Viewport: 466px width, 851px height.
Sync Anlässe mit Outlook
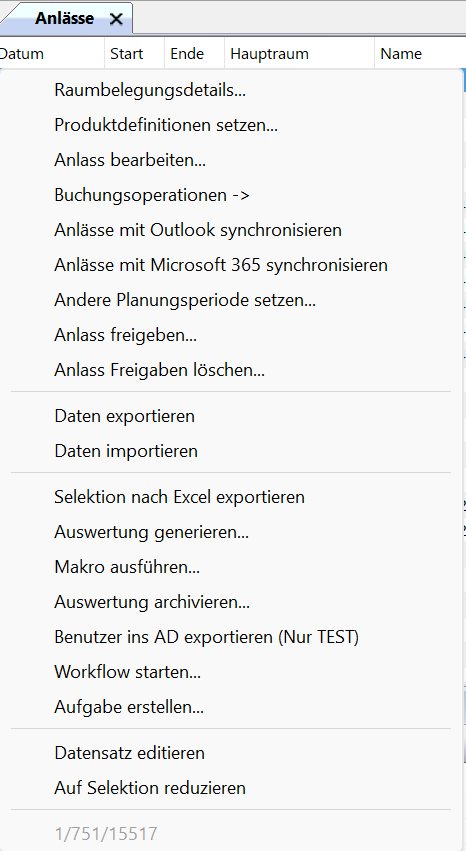(x=231, y=230)
